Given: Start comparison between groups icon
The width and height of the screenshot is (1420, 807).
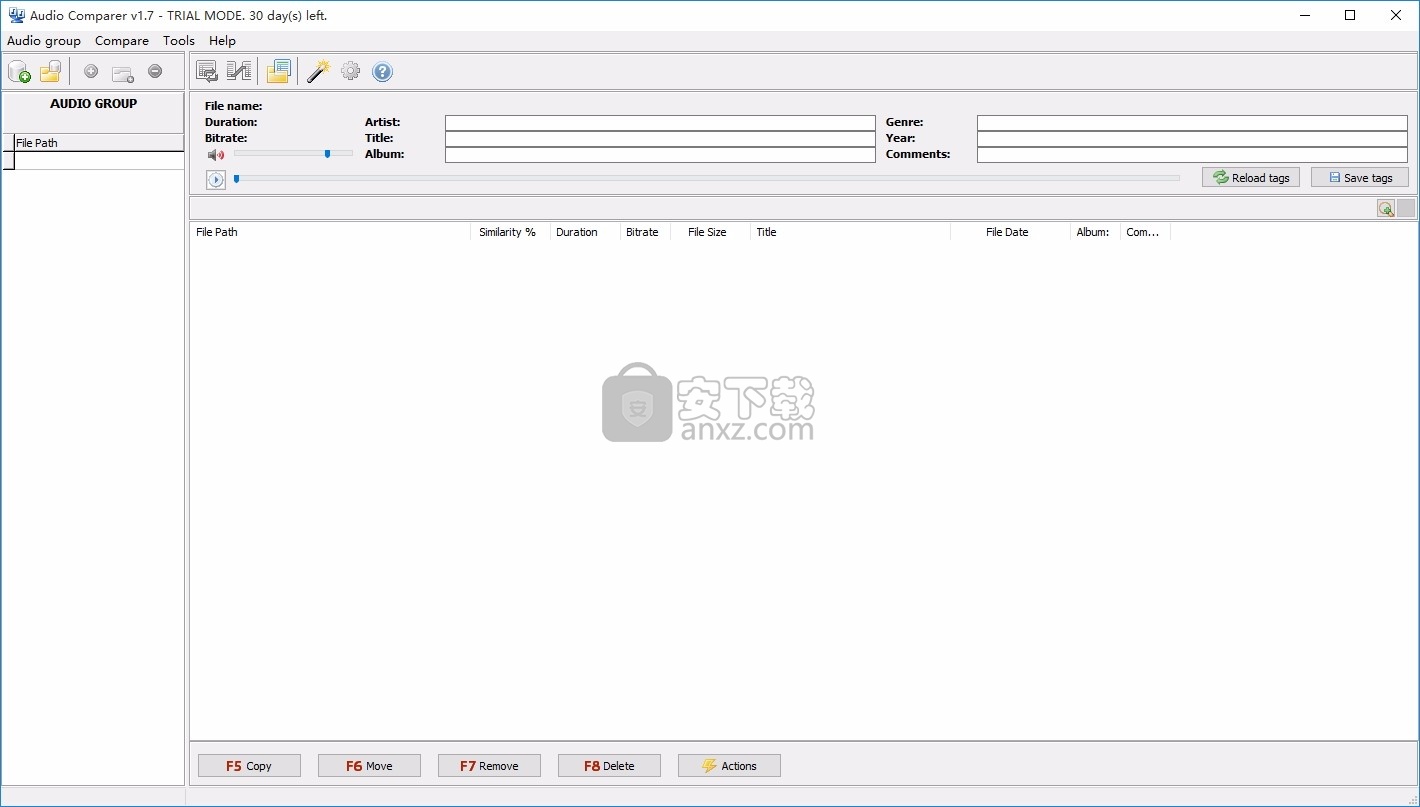Looking at the screenshot, I should click(x=239, y=71).
